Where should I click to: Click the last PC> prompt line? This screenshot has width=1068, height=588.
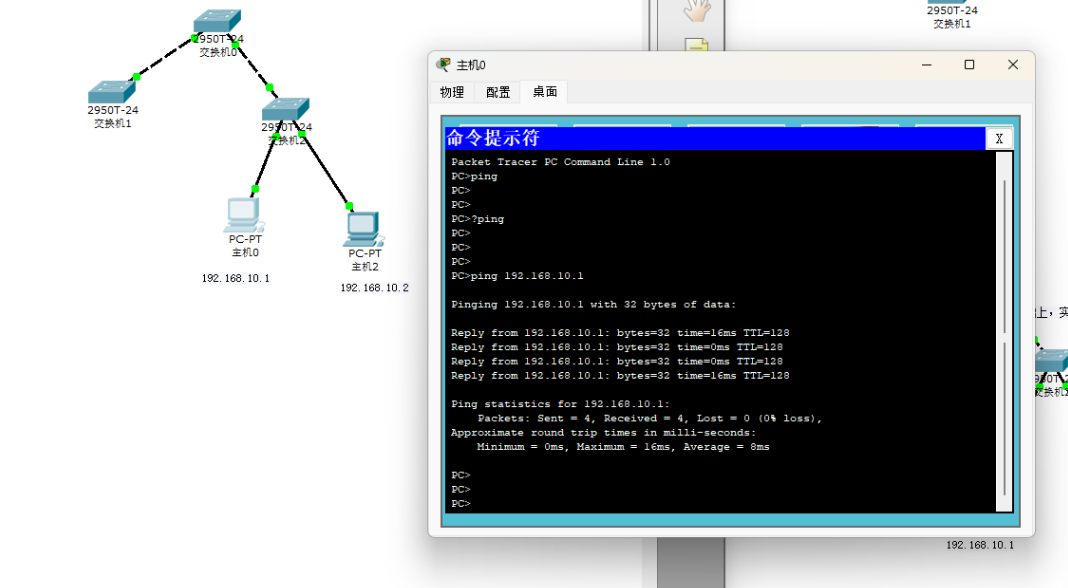(460, 504)
